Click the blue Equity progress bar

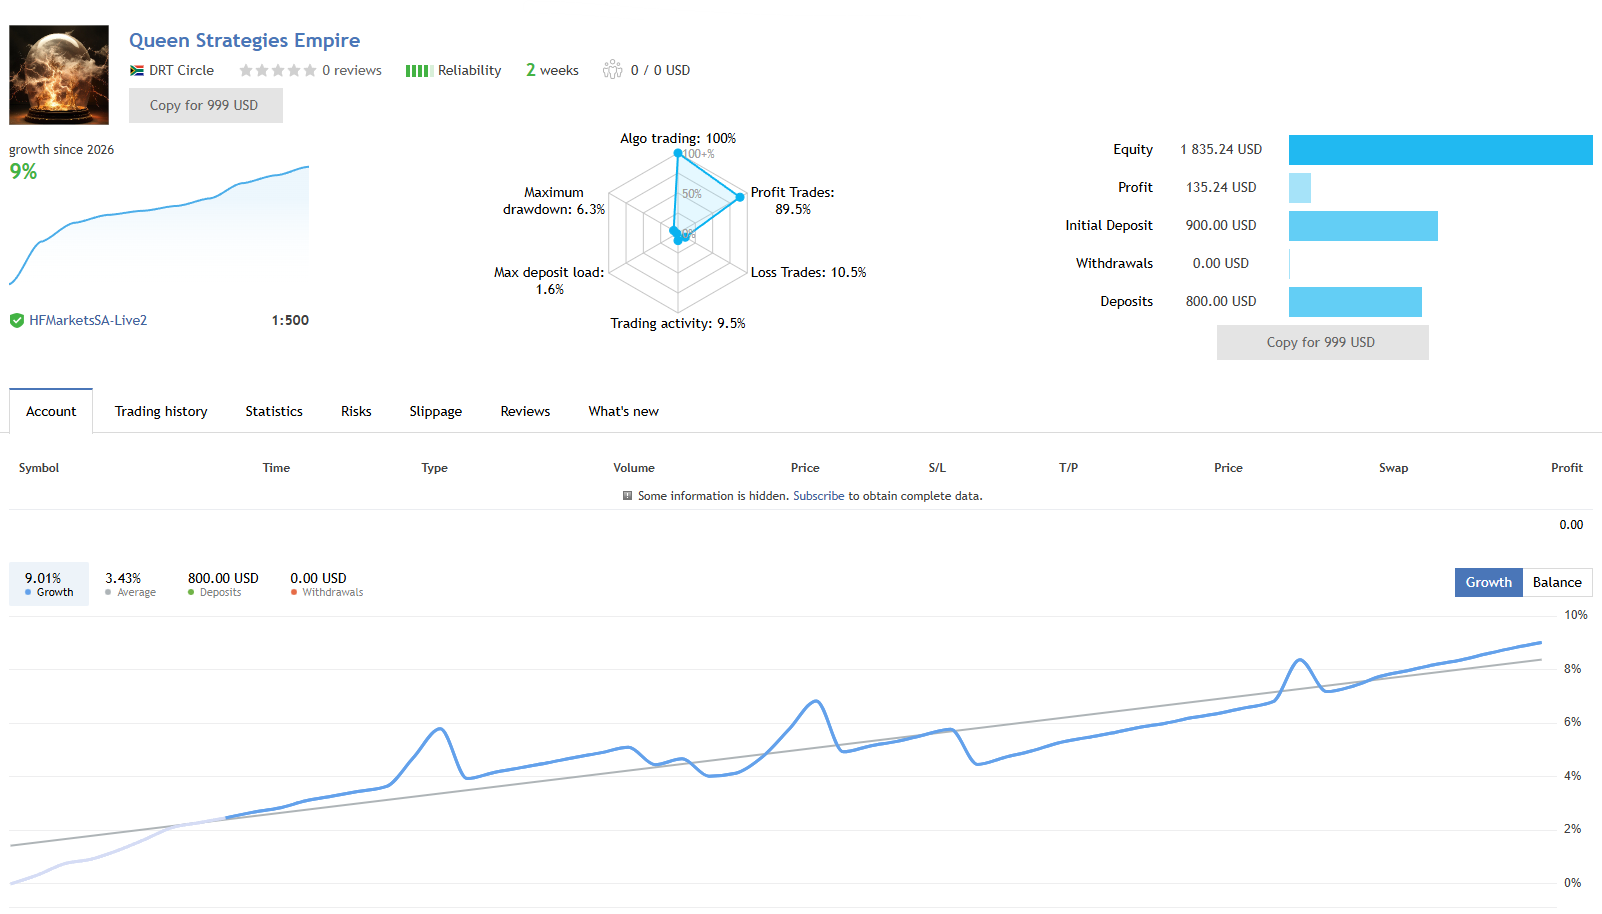click(1441, 149)
